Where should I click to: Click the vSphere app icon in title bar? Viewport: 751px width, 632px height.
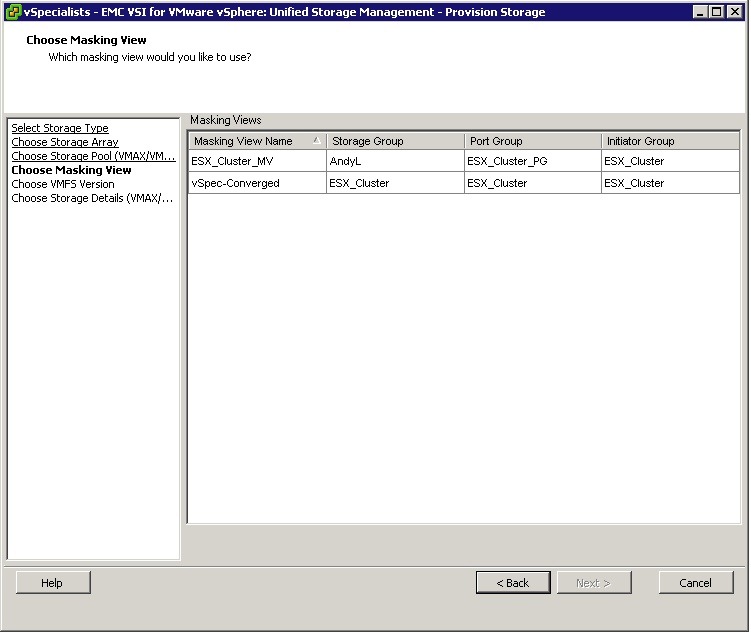[x=12, y=12]
